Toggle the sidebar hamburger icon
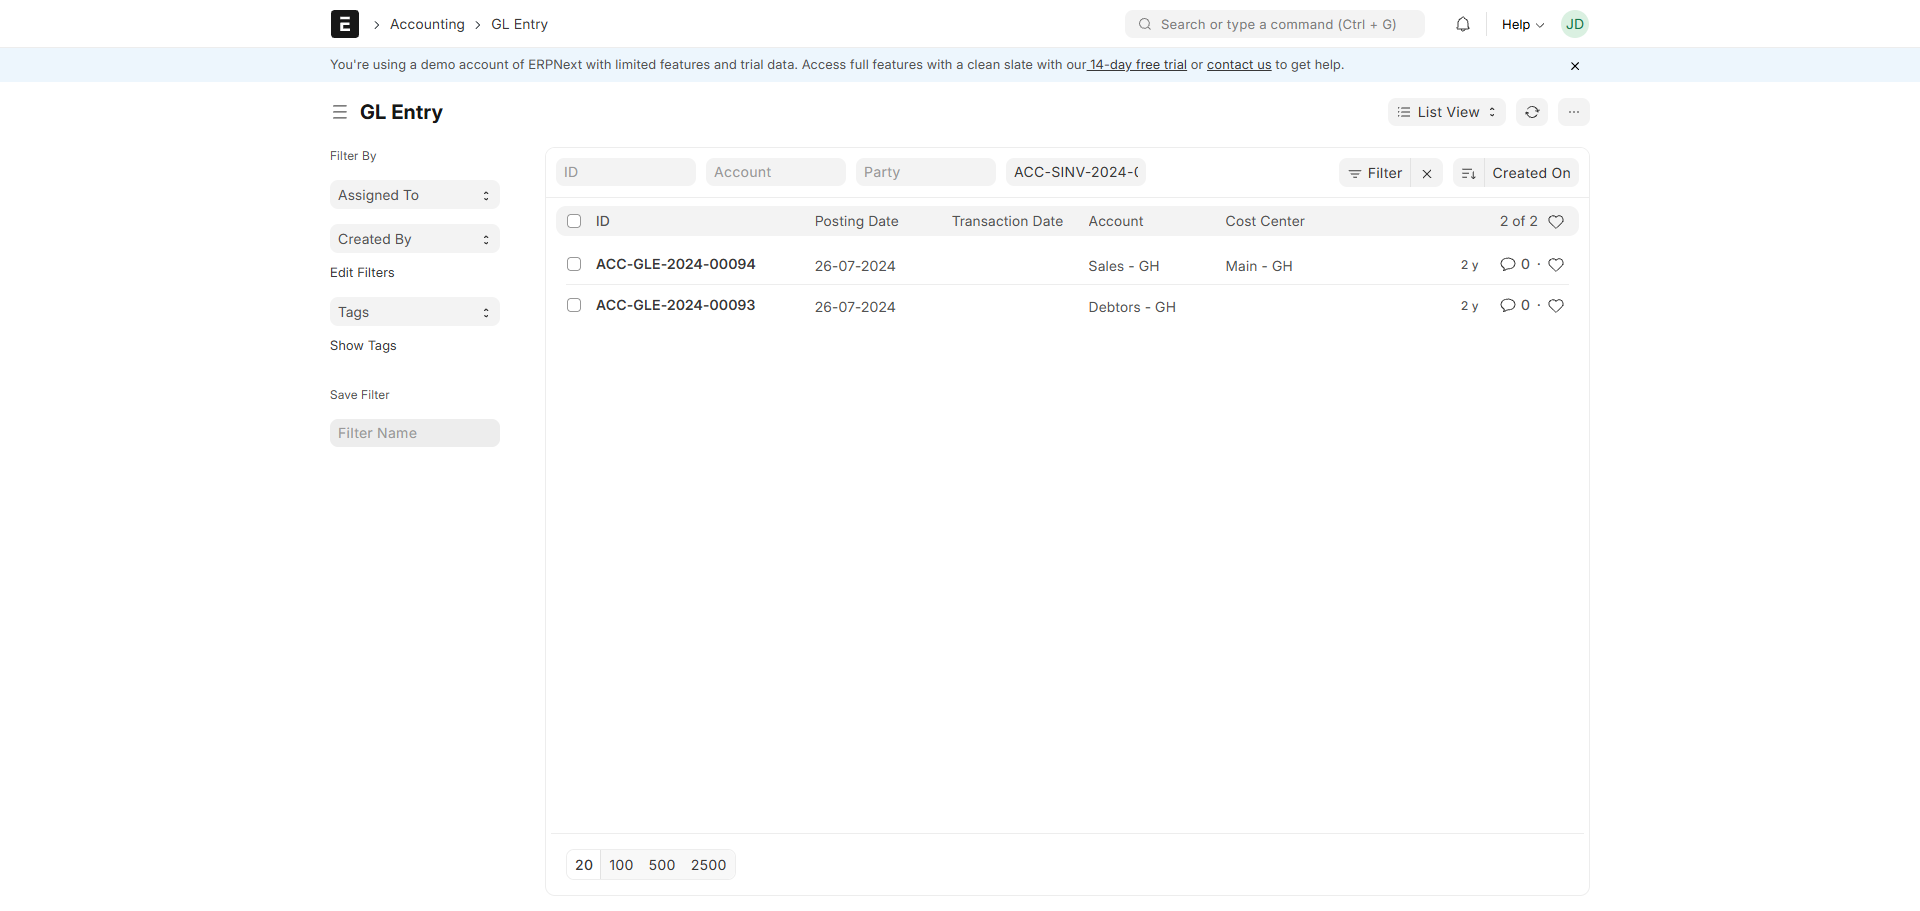This screenshot has width=1920, height=911. (340, 112)
